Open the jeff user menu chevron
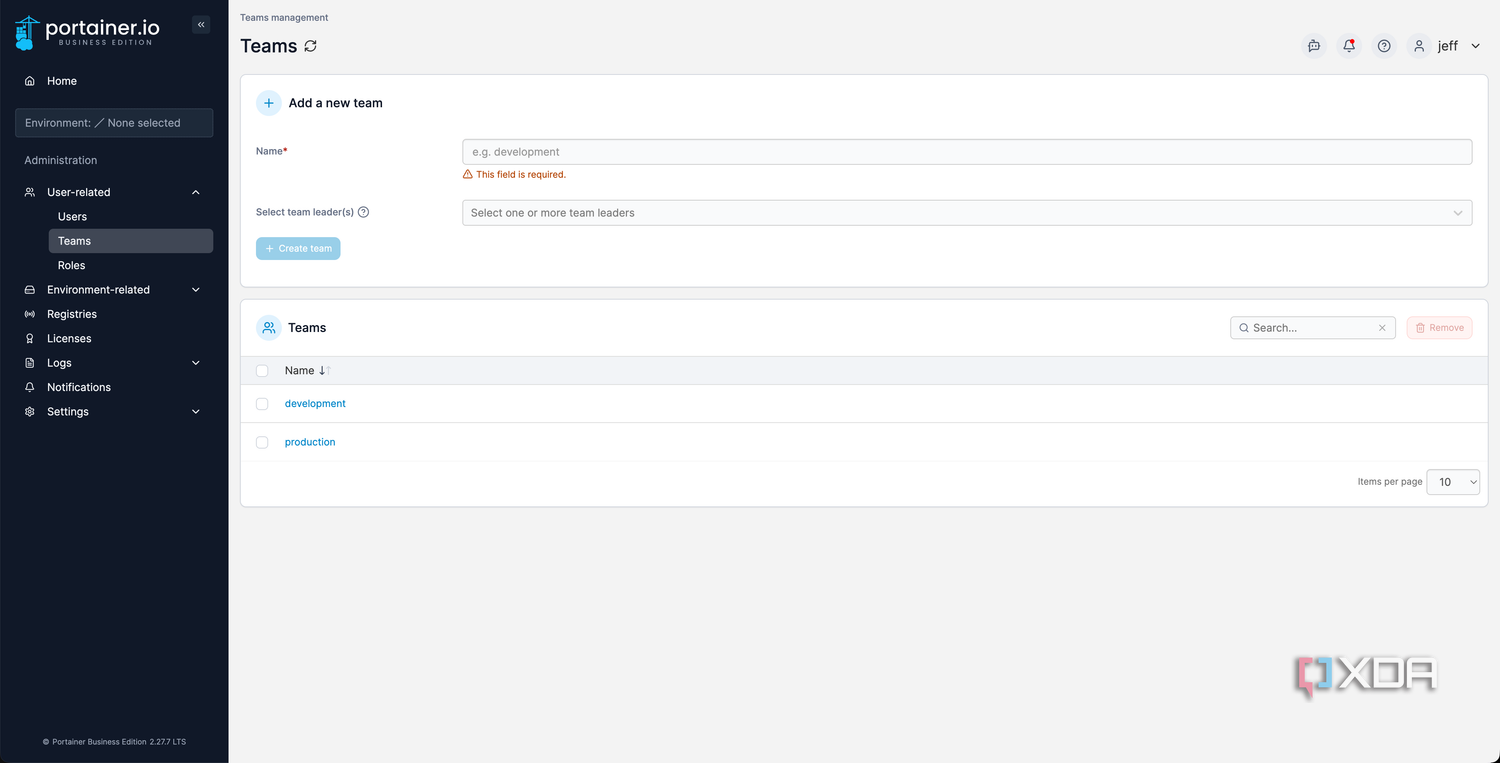Screen dimensions: 1500x763 (1476, 46)
